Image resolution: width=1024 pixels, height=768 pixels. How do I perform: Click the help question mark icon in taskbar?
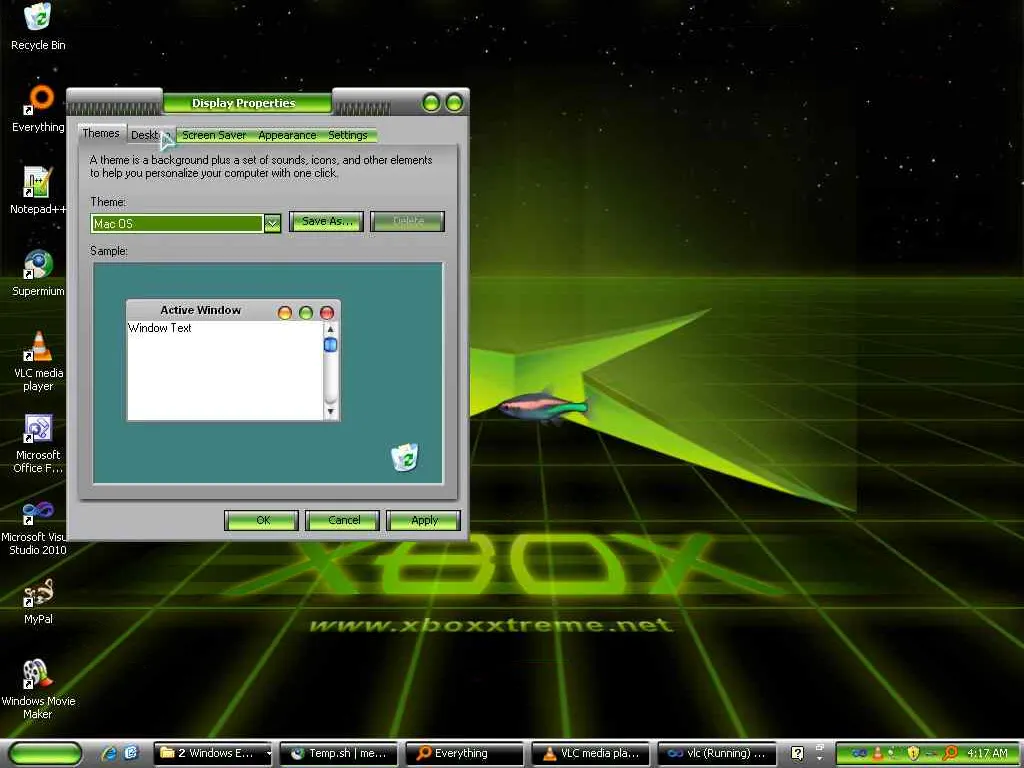(797, 754)
